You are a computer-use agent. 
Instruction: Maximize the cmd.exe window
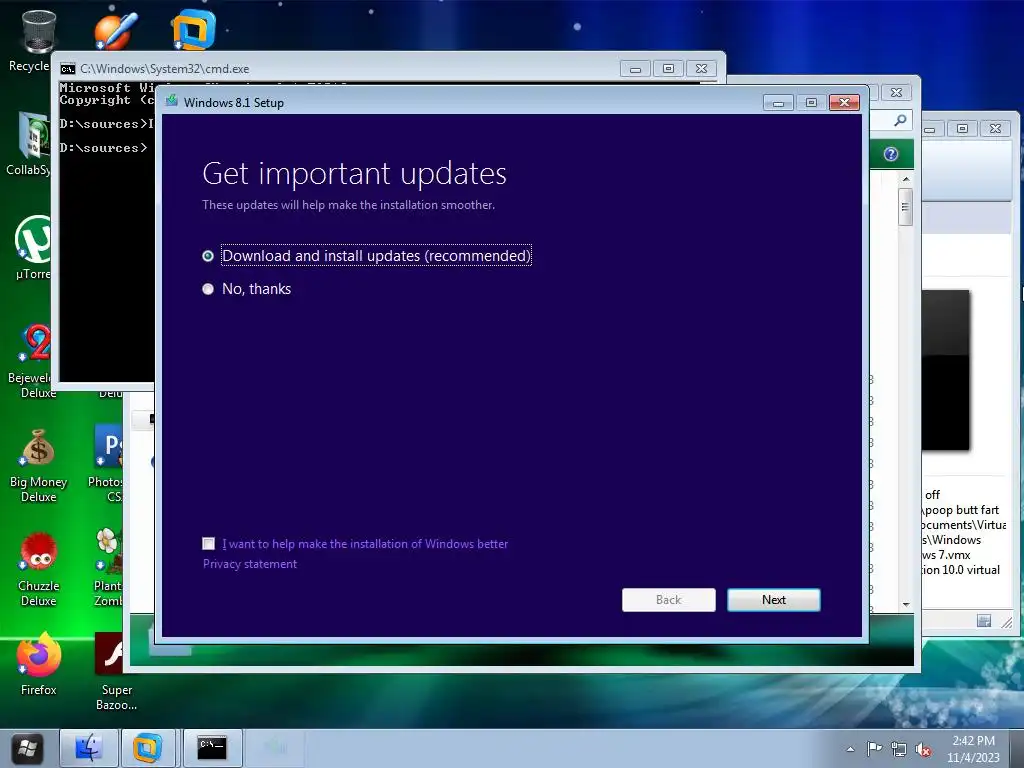point(668,69)
